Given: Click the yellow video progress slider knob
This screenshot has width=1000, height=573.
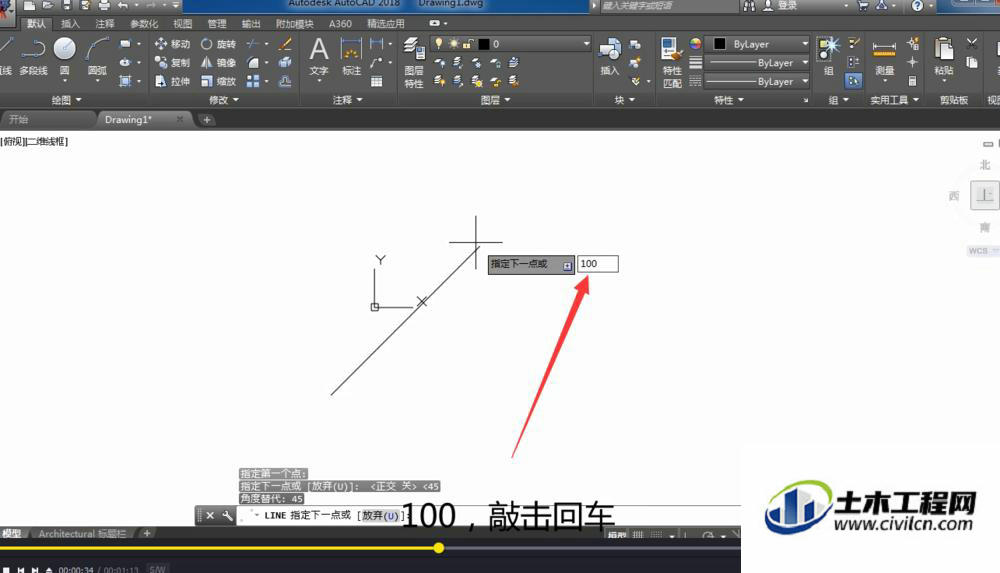Looking at the screenshot, I should [439, 547].
